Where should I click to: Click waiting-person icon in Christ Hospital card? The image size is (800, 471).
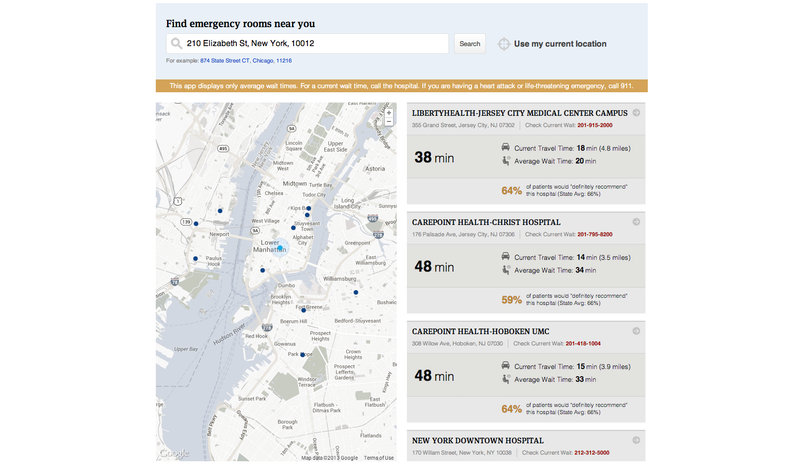[x=506, y=270]
